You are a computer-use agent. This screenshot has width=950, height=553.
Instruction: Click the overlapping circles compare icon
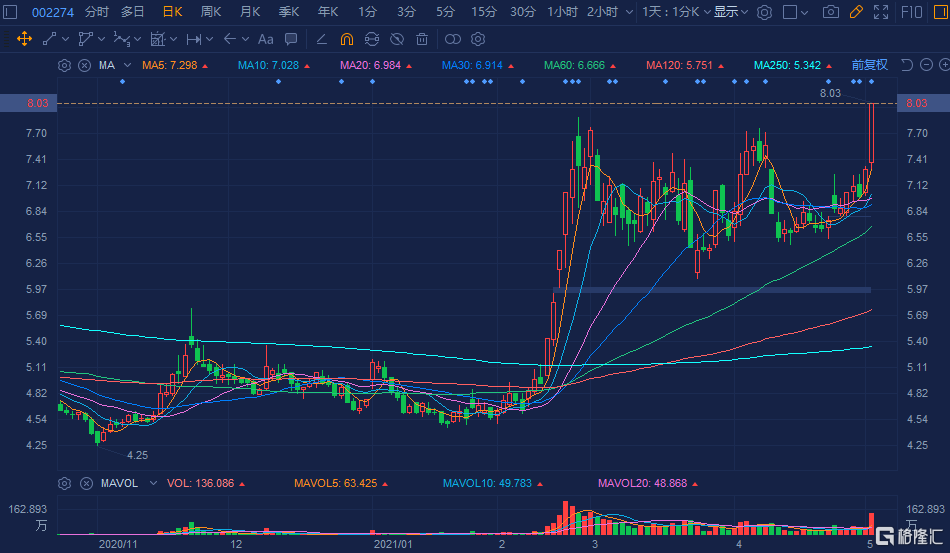tap(453, 39)
